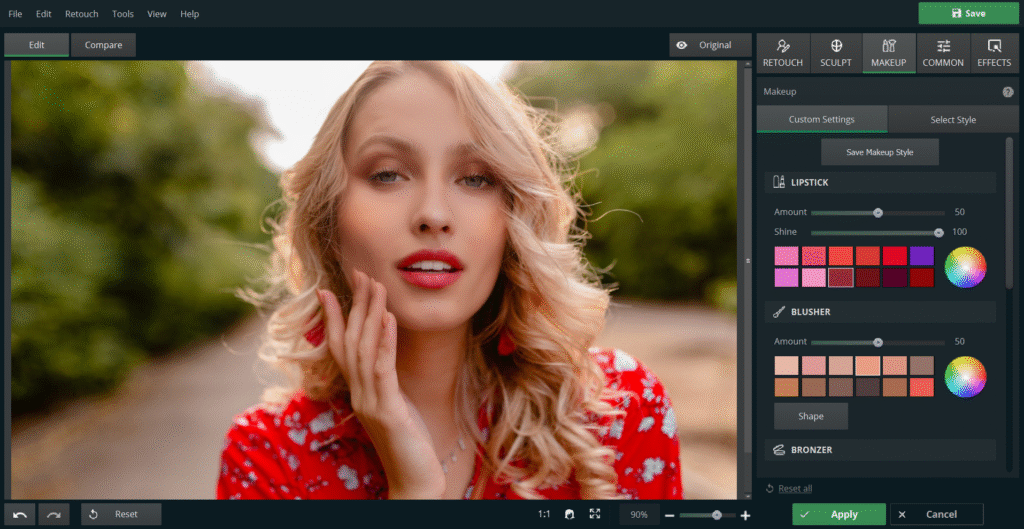Open the File menu
The image size is (1024, 529).
tap(15, 14)
